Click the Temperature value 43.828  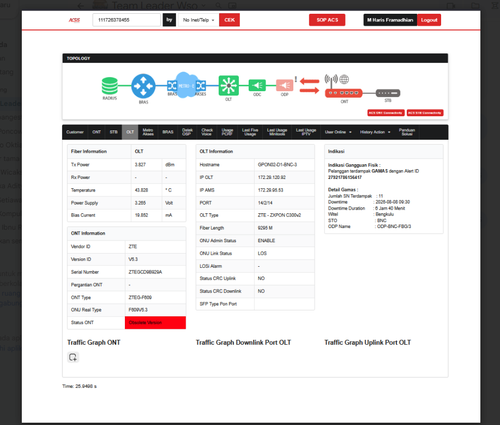(141, 190)
